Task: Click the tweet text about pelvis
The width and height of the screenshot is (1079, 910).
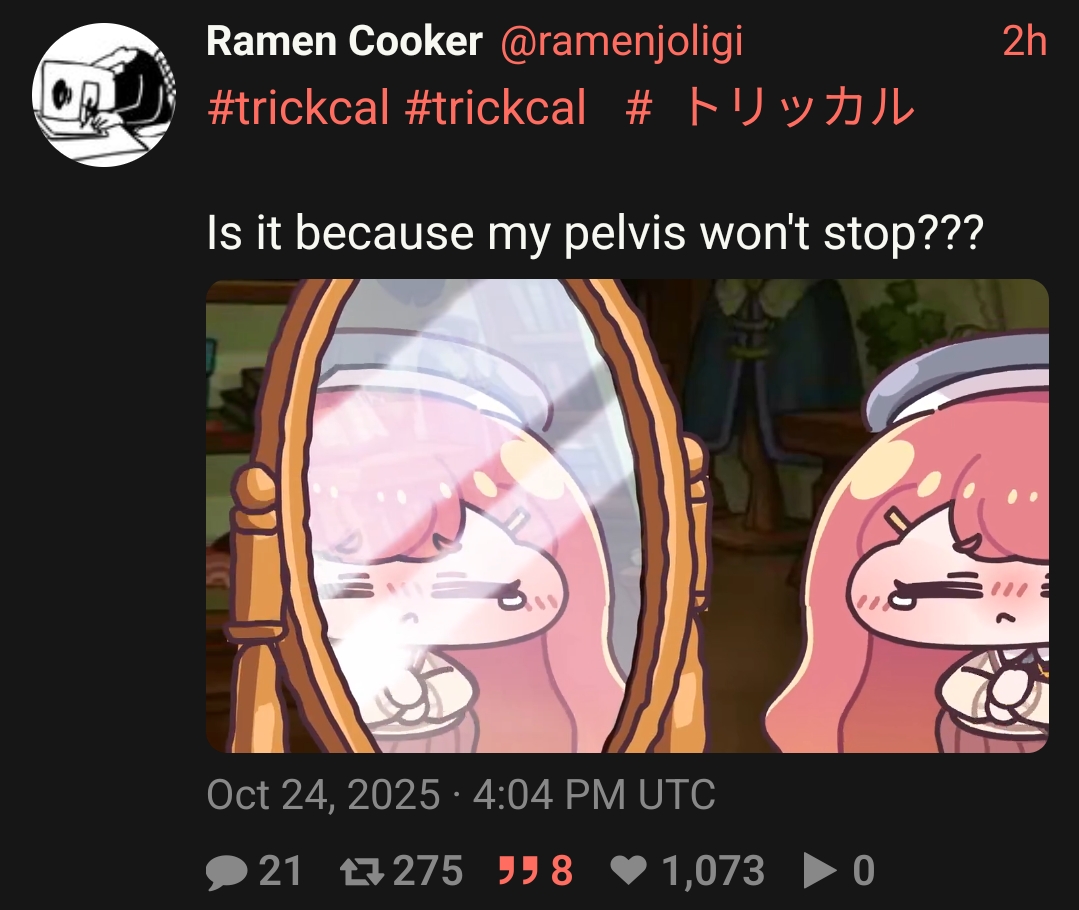Action: pyautogui.click(x=595, y=233)
